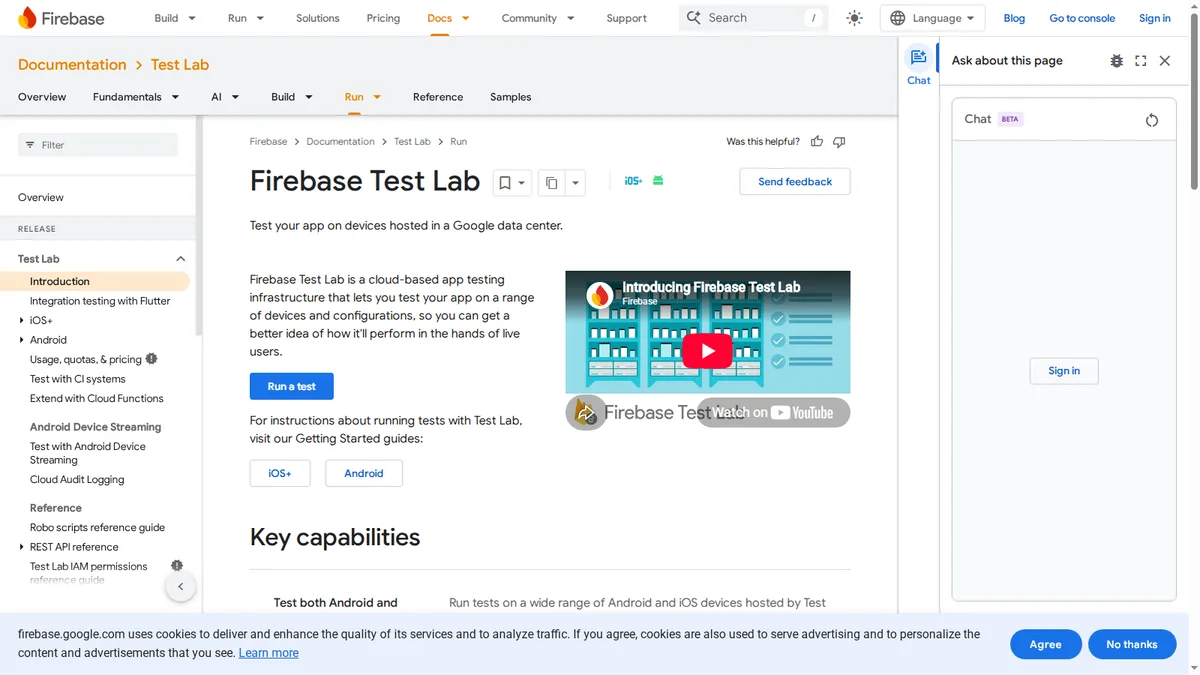Image resolution: width=1200 pixels, height=675 pixels.
Task: Expand the chat panel to fullscreen
Action: (x=1141, y=61)
